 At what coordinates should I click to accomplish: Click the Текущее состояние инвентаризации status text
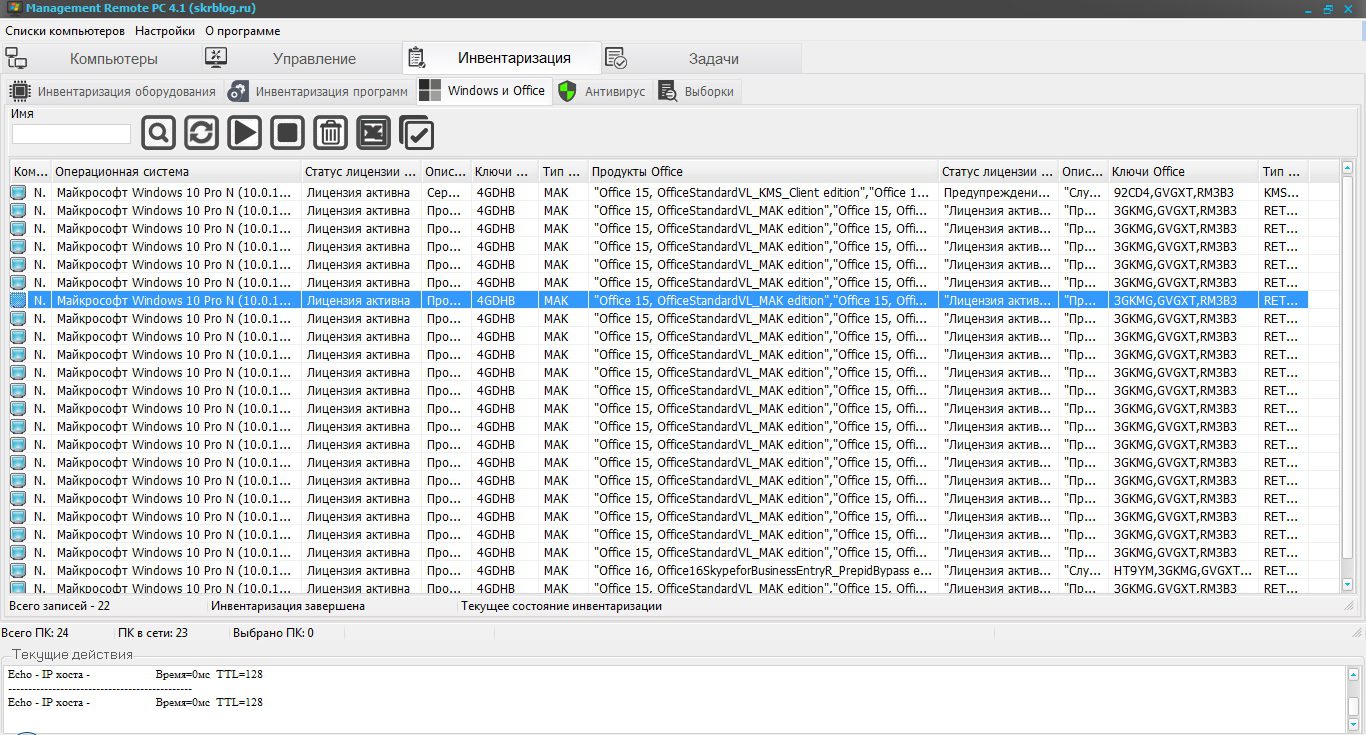[x=561, y=606]
